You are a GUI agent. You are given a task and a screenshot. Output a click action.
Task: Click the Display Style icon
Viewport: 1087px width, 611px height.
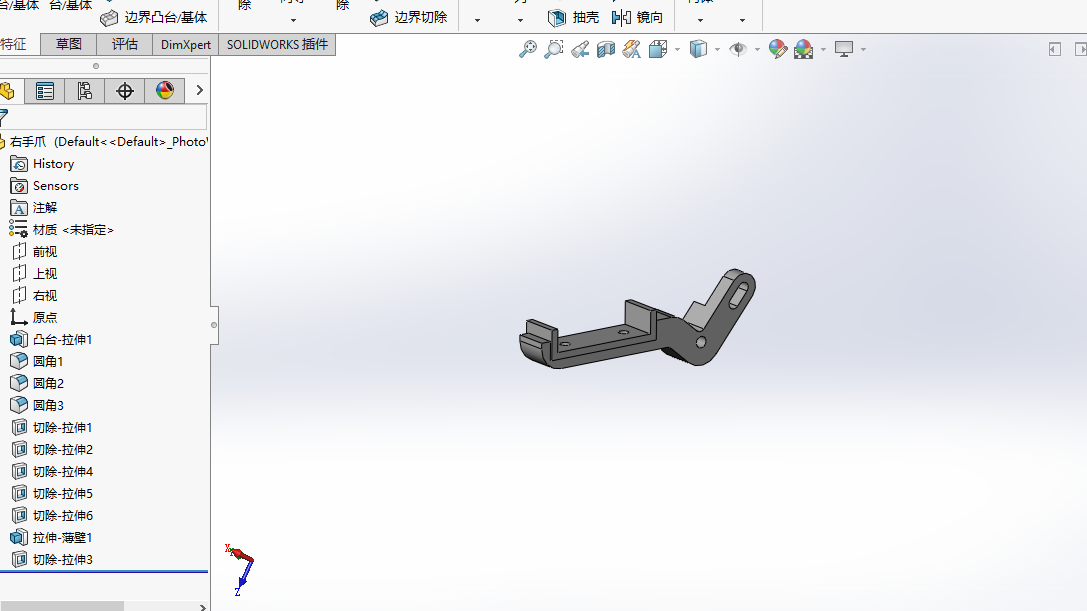(698, 49)
